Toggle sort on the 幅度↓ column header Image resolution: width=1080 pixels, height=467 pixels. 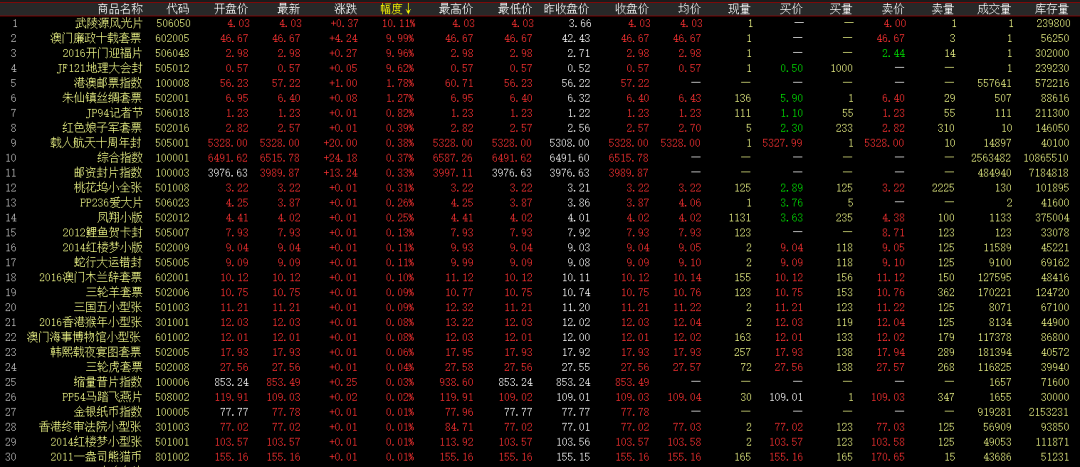[397, 9]
